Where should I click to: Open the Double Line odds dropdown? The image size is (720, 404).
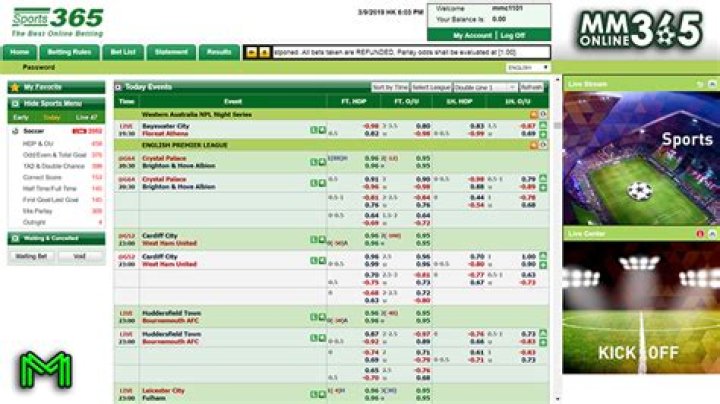[x=485, y=87]
